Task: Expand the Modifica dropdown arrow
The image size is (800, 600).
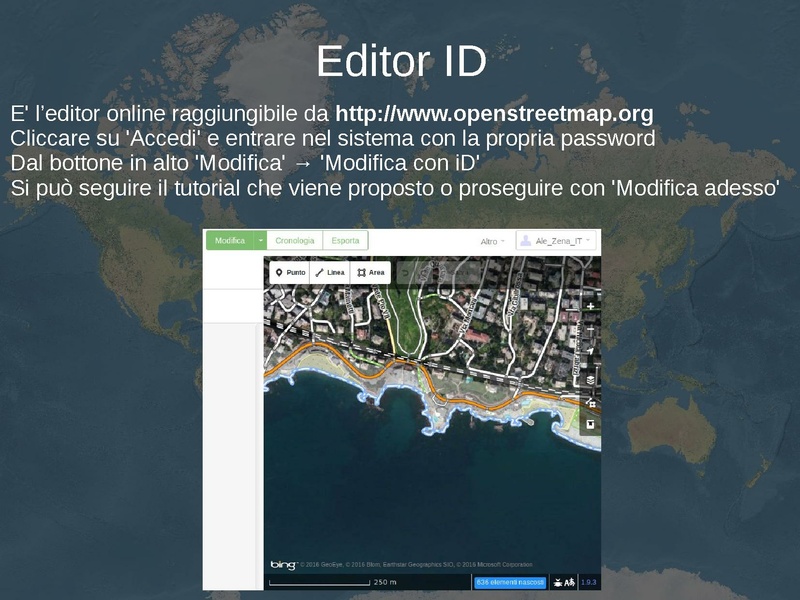Action: (x=260, y=241)
